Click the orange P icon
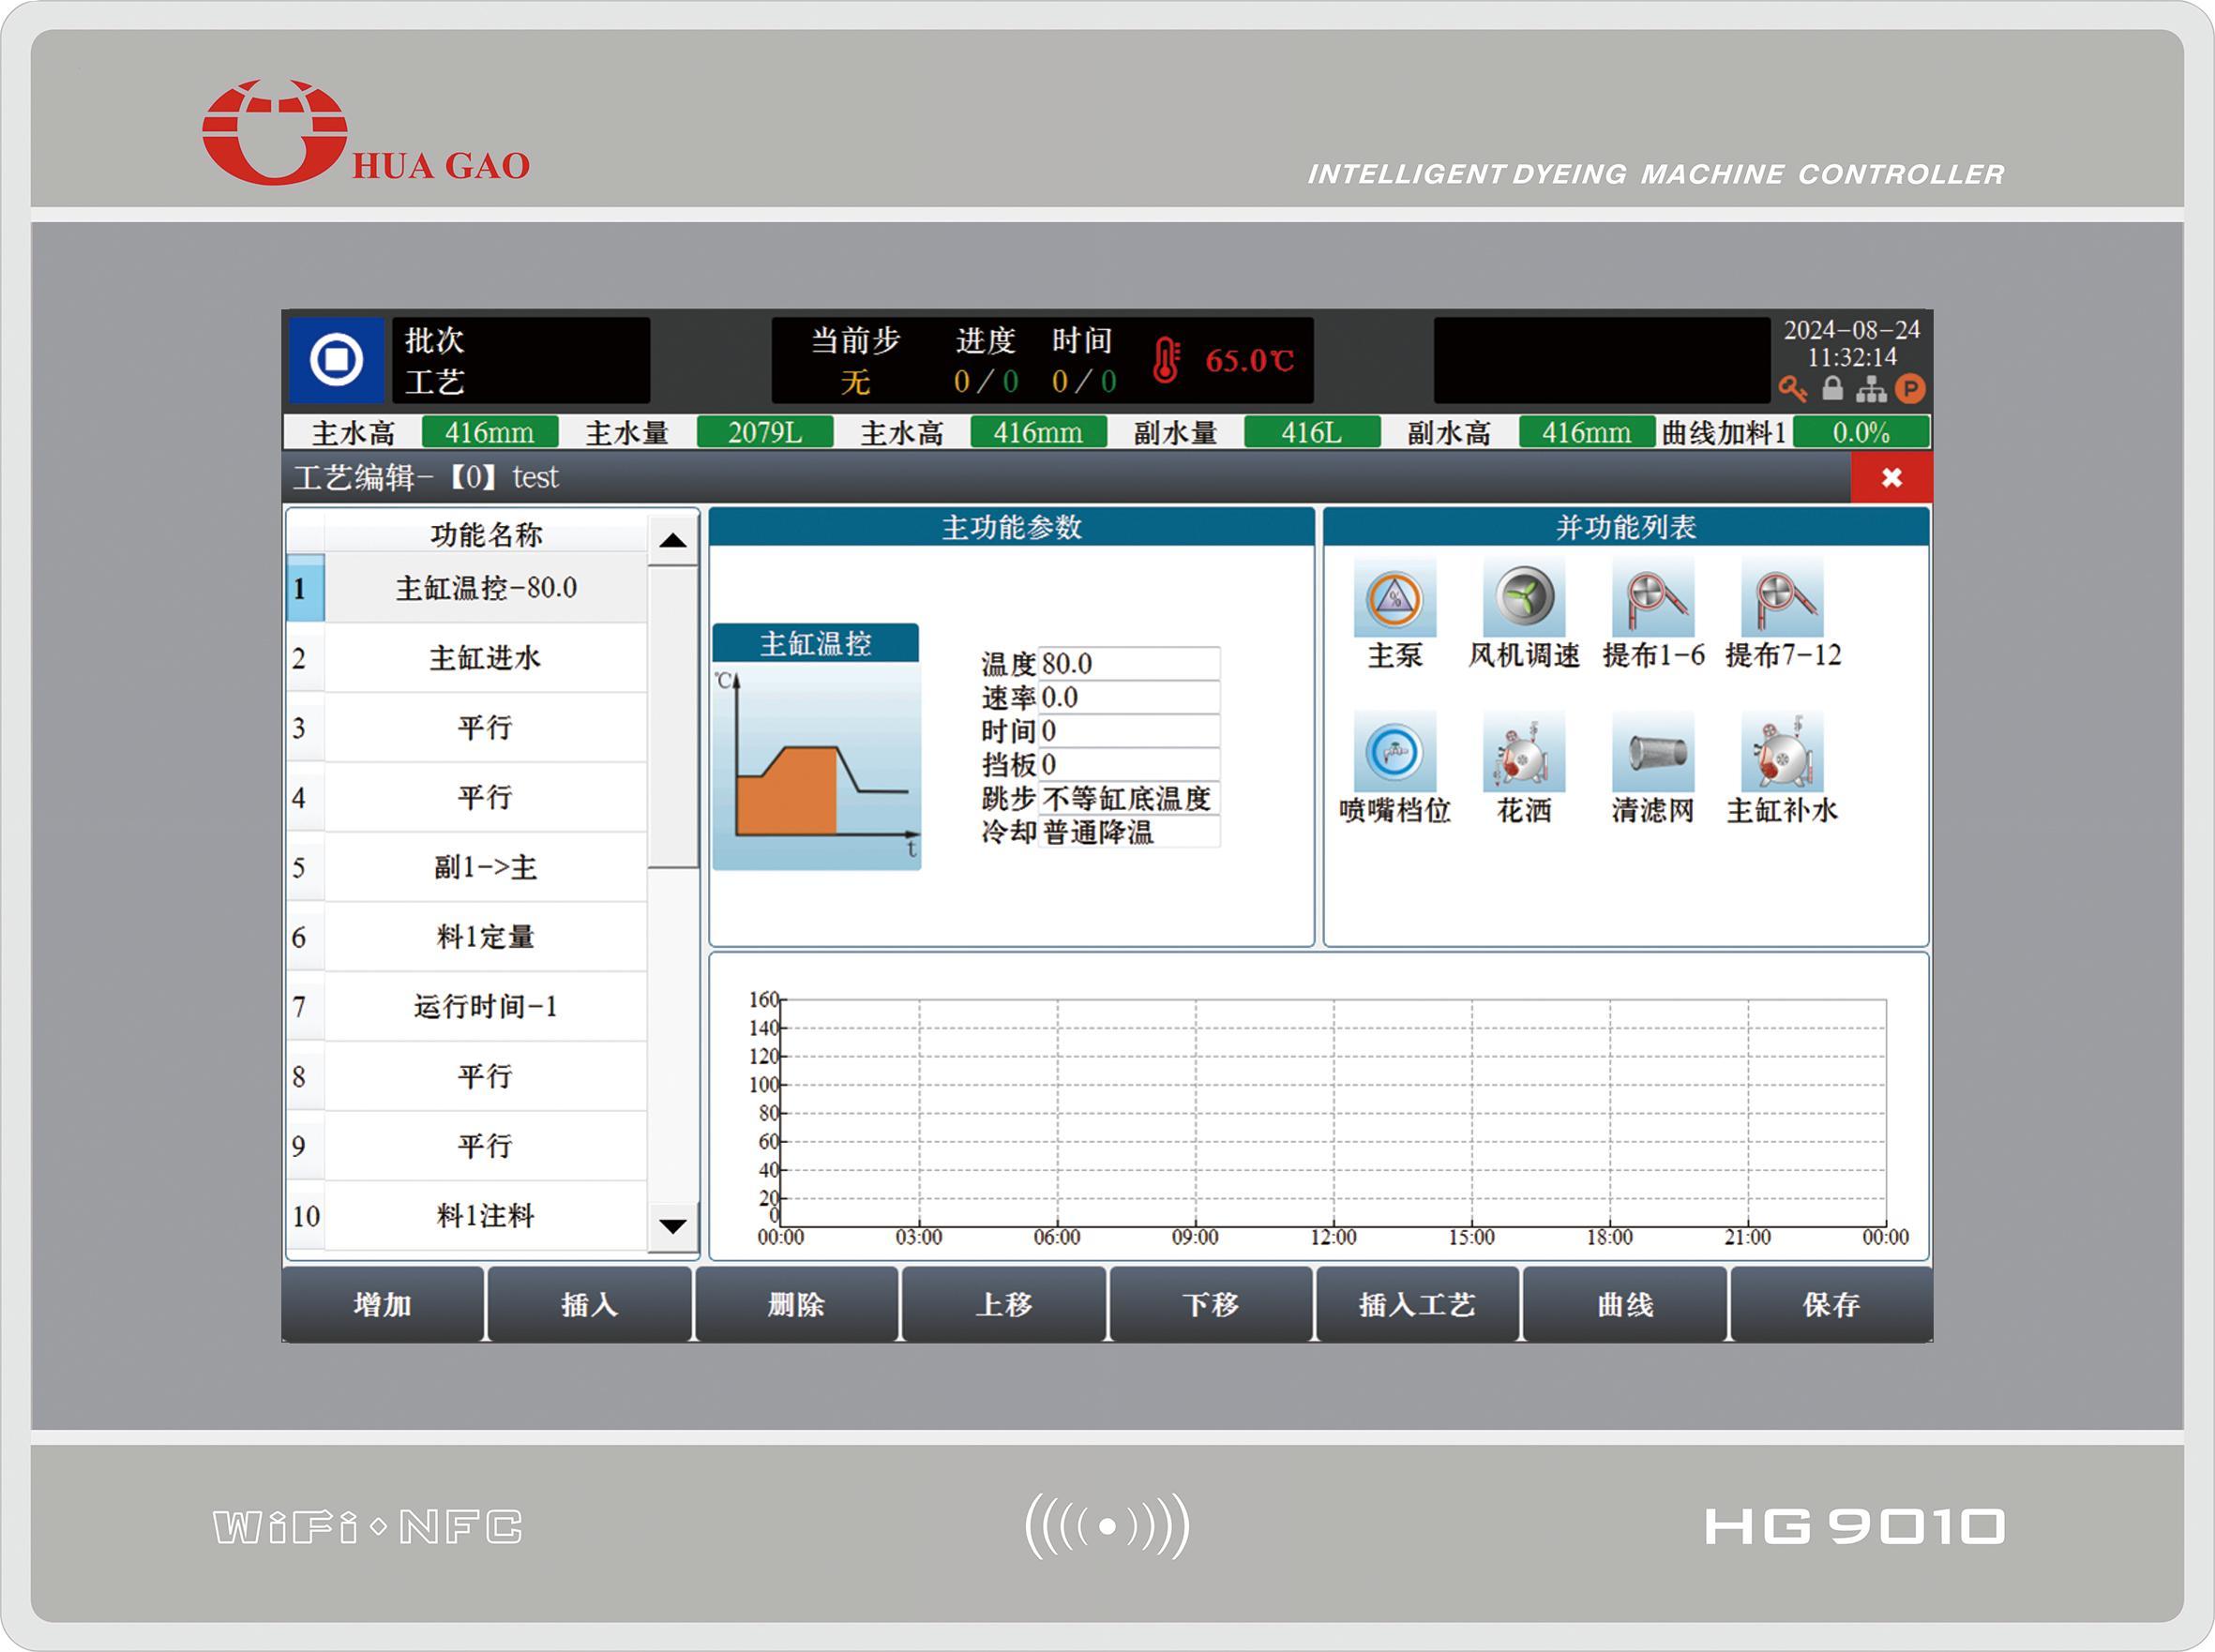Image resolution: width=2215 pixels, height=1652 pixels. click(x=1910, y=388)
